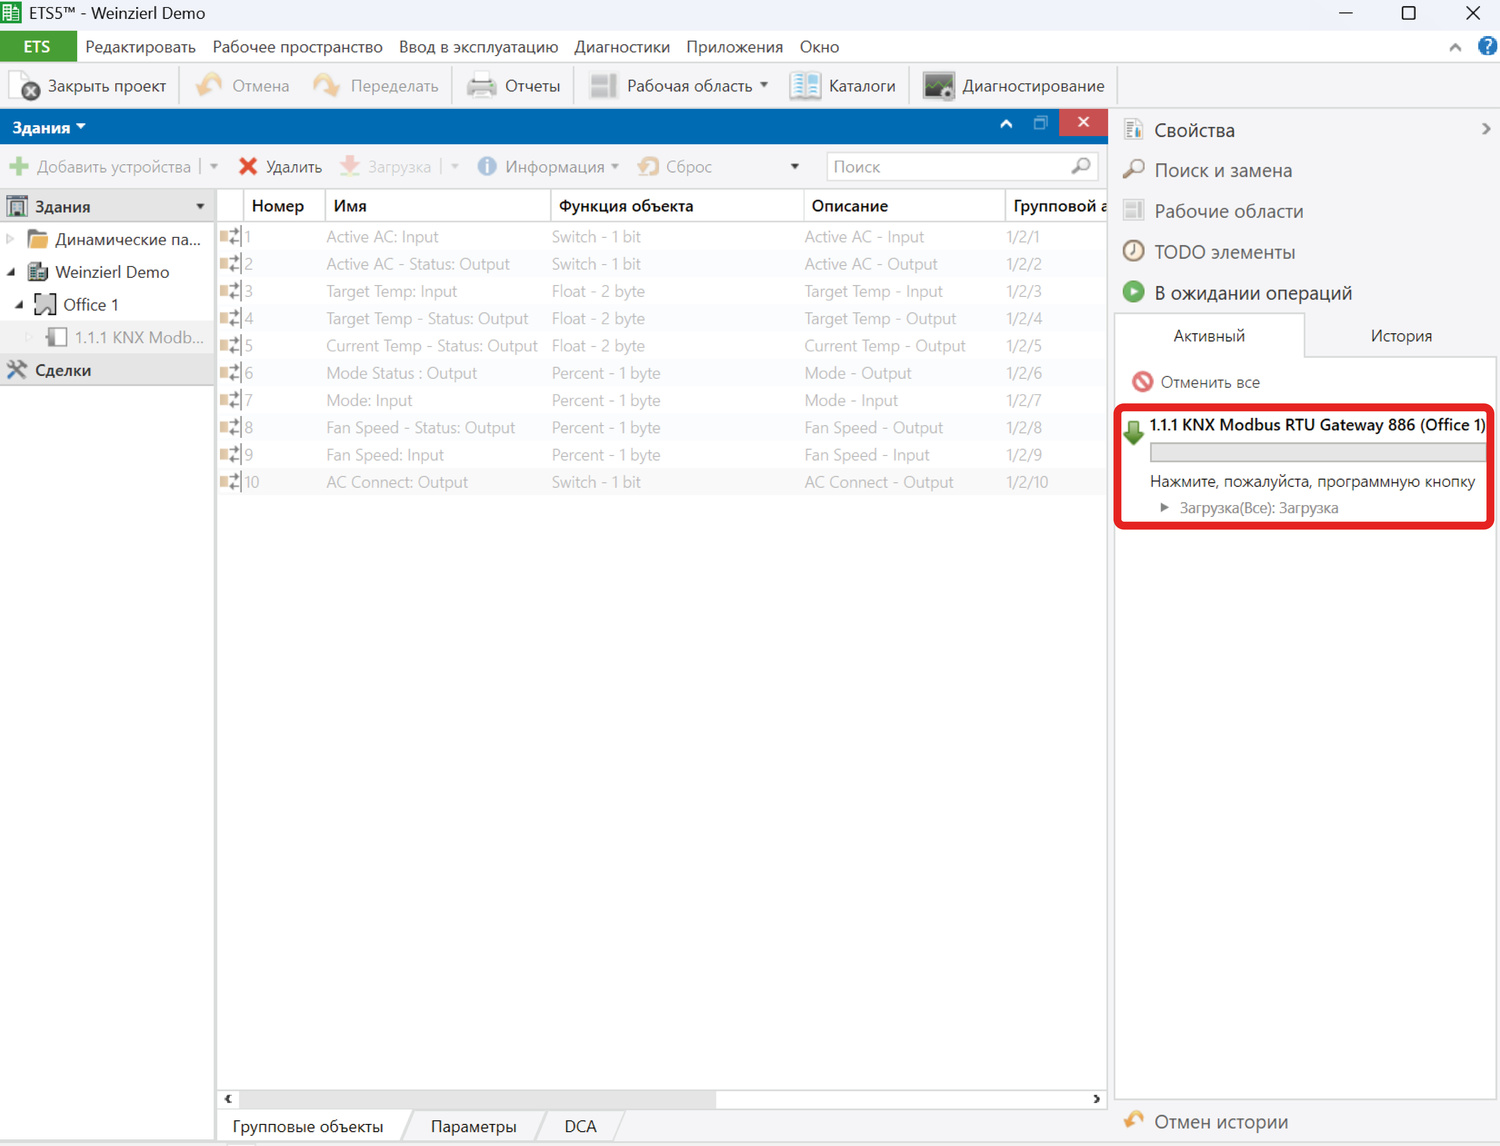Click the green Pending Operations play icon
Image resolution: width=1500 pixels, height=1146 pixels.
(x=1133, y=292)
